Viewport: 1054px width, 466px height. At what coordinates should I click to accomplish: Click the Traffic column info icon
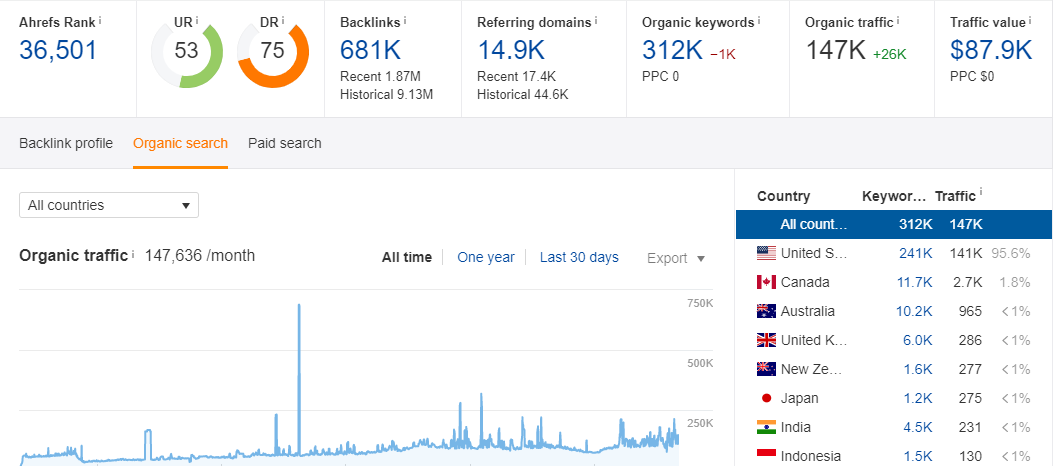[981, 193]
